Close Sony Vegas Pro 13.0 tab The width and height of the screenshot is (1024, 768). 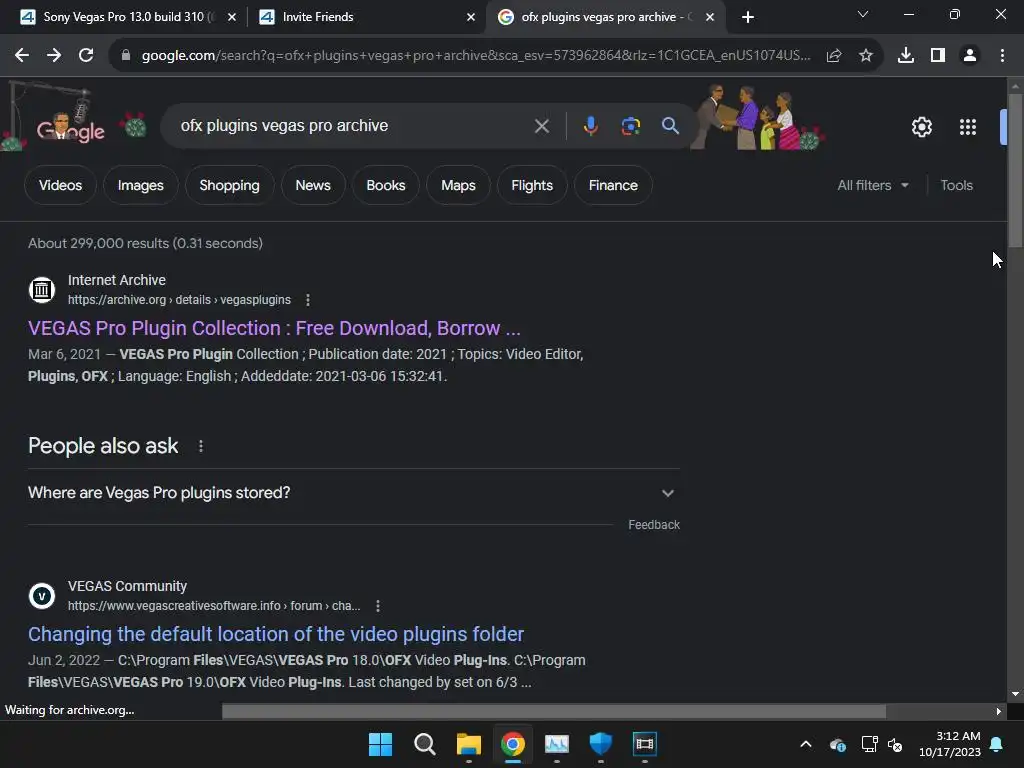point(232,17)
